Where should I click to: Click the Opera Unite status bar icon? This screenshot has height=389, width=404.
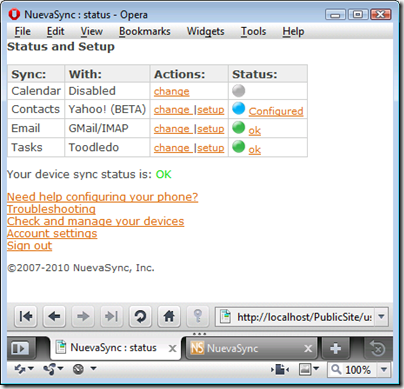49,369
